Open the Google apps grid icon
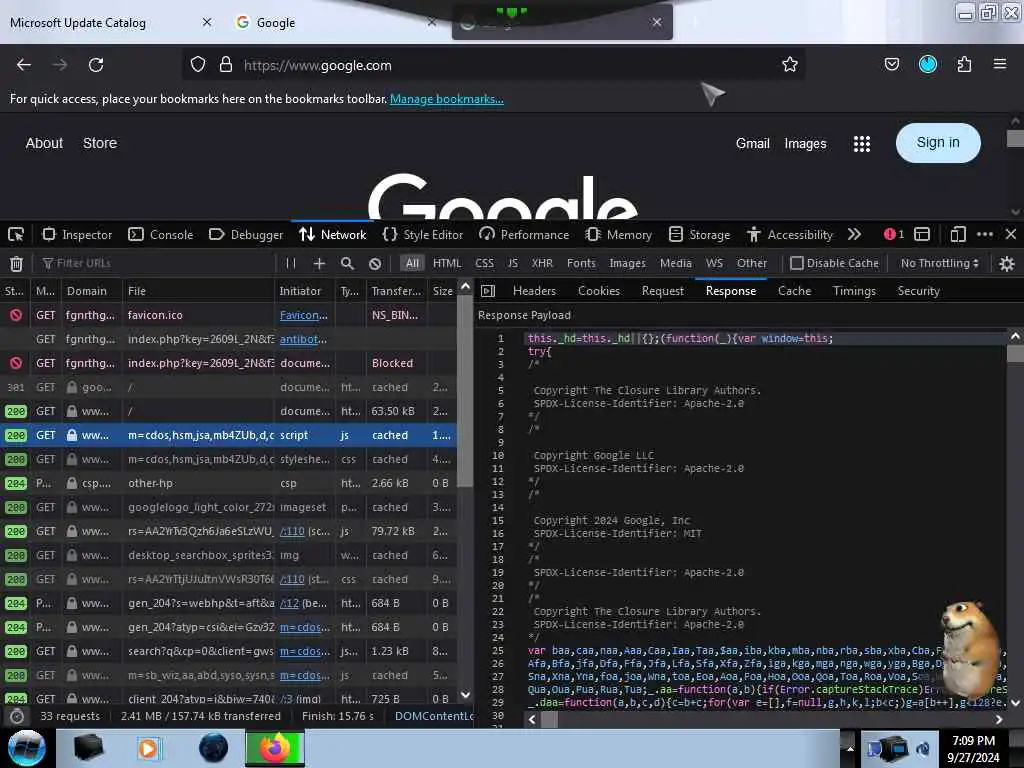The image size is (1024, 768). click(x=862, y=144)
